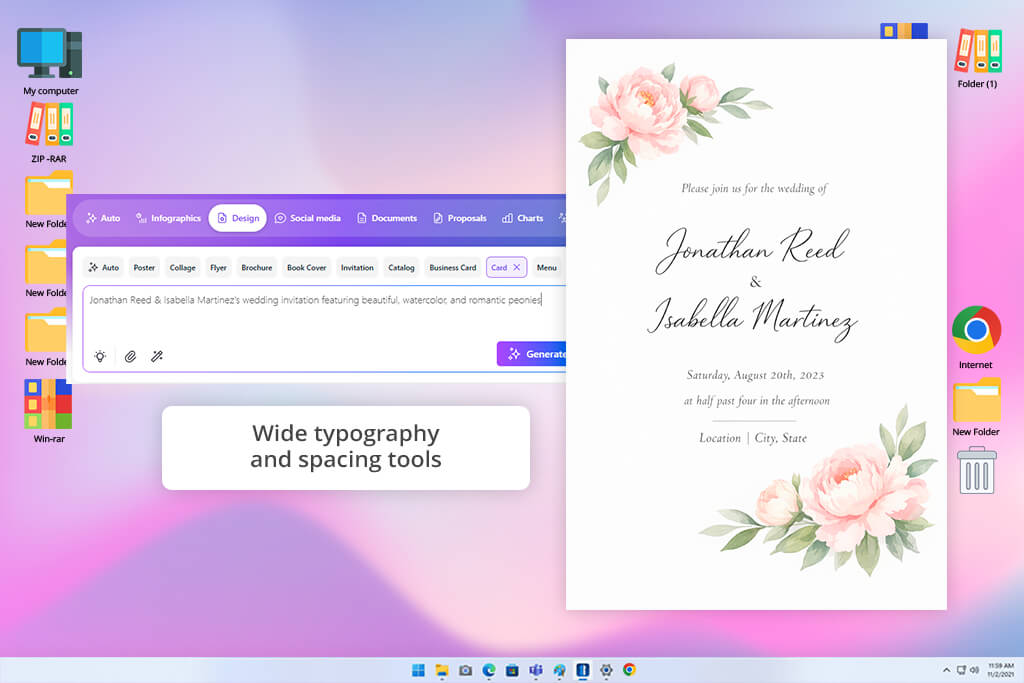Viewport: 1024px width, 683px height.
Task: Click the network tray icon
Action: tap(961, 670)
